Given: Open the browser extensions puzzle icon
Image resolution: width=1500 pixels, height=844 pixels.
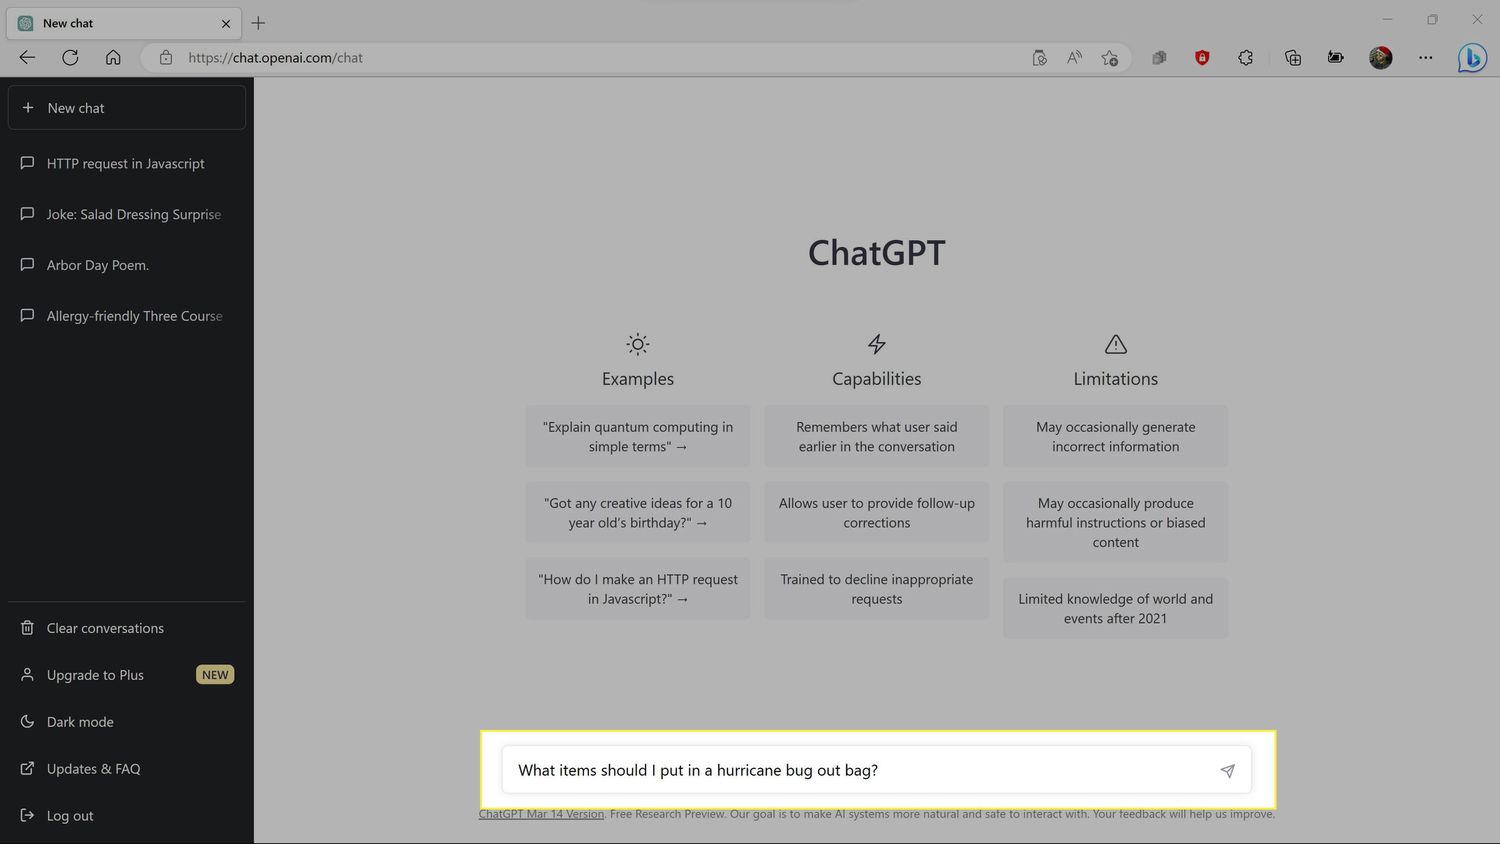Looking at the screenshot, I should pos(1245,58).
